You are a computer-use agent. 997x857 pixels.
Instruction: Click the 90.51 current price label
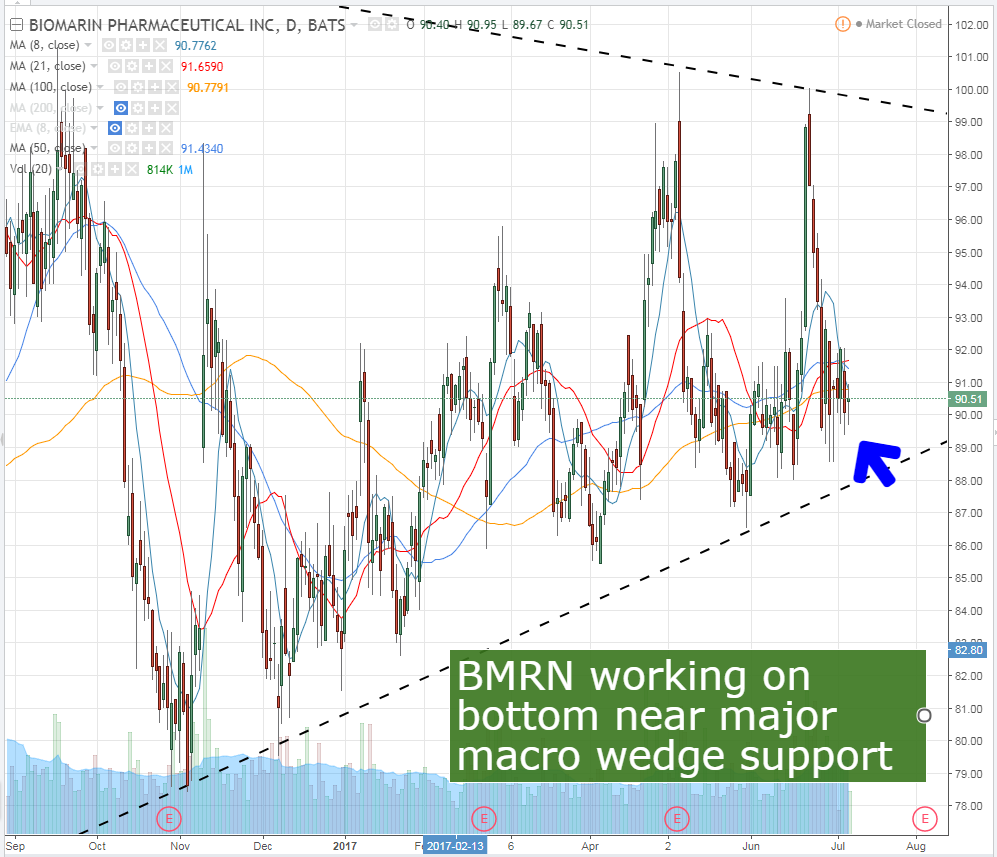point(968,399)
